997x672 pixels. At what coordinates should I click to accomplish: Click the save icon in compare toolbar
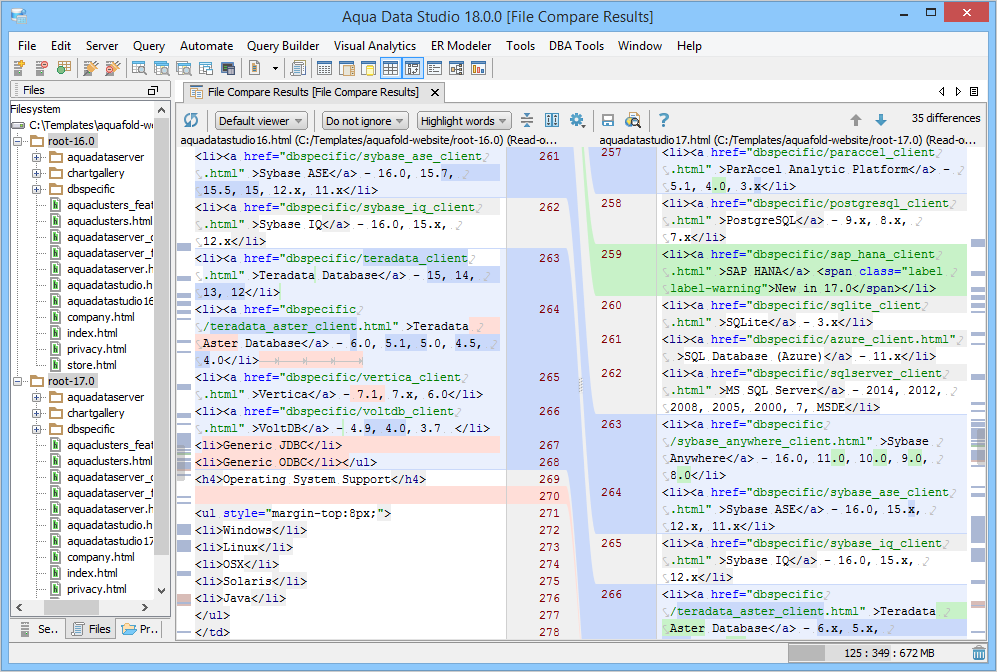point(607,121)
